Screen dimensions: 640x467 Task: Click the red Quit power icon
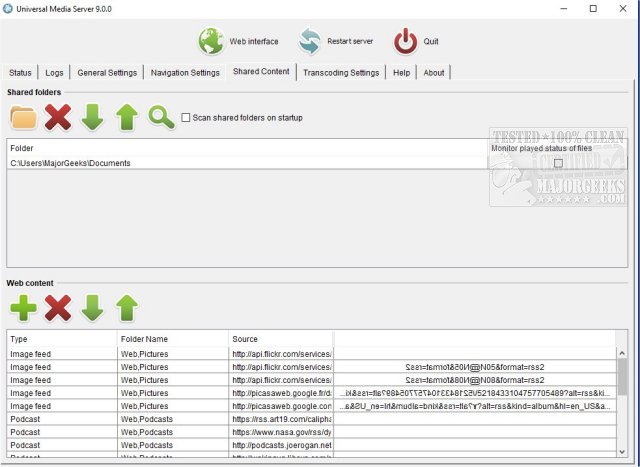coord(405,41)
